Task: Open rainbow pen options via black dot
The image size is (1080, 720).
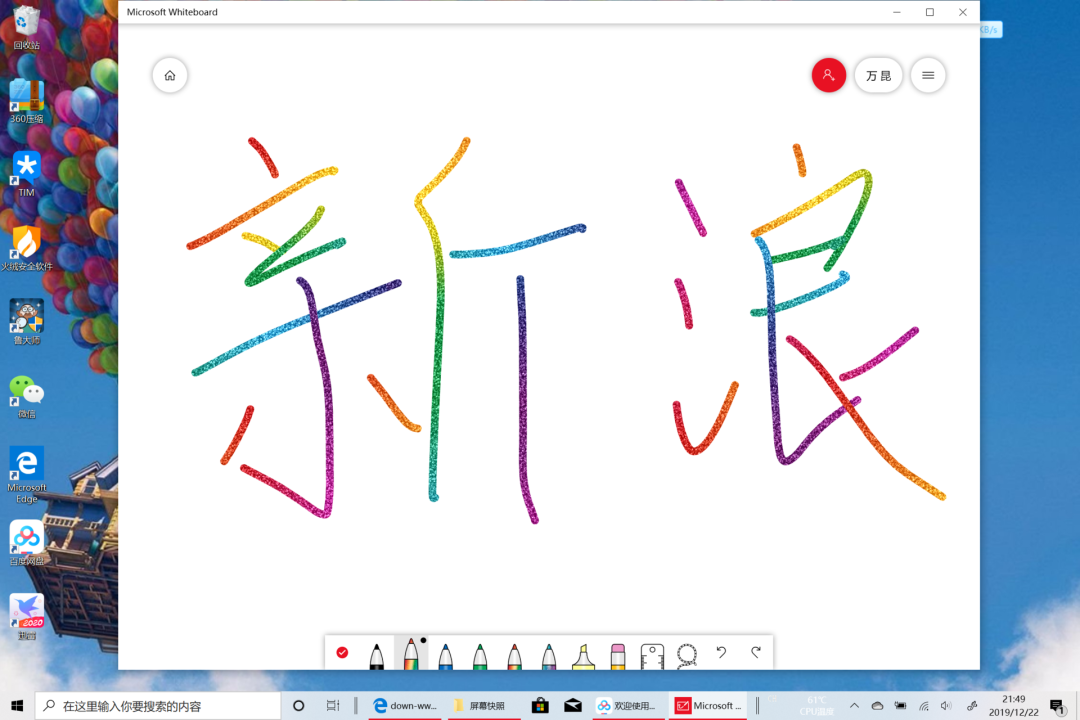Action: (x=423, y=640)
